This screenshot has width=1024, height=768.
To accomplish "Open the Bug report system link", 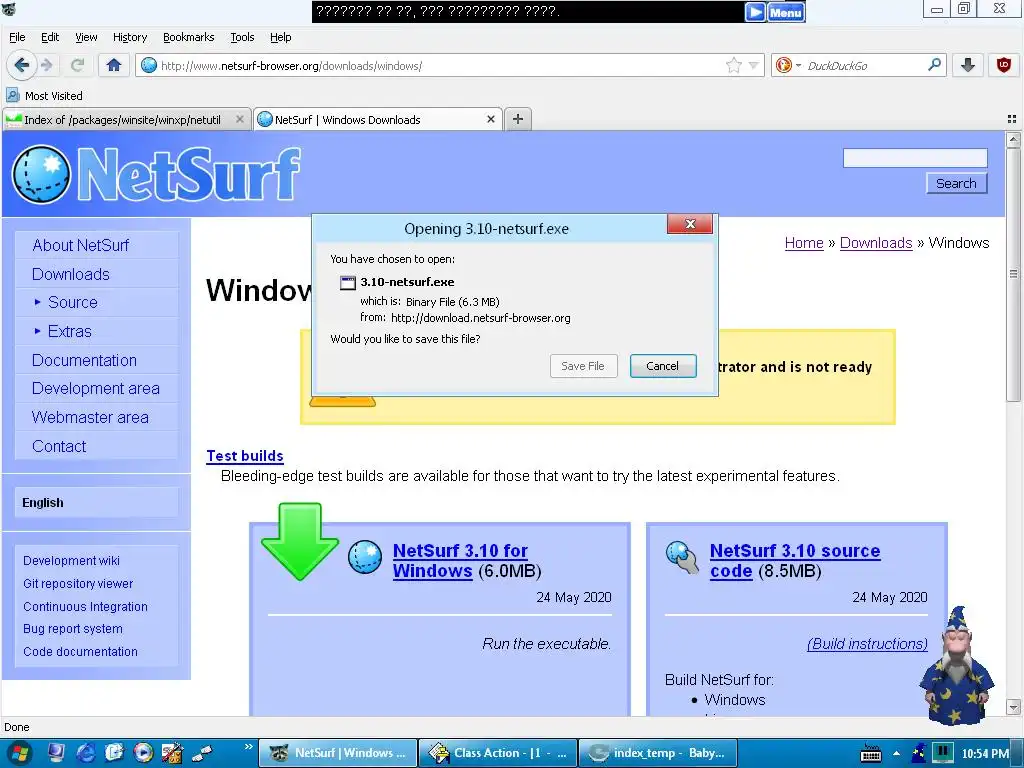I will click(72, 628).
